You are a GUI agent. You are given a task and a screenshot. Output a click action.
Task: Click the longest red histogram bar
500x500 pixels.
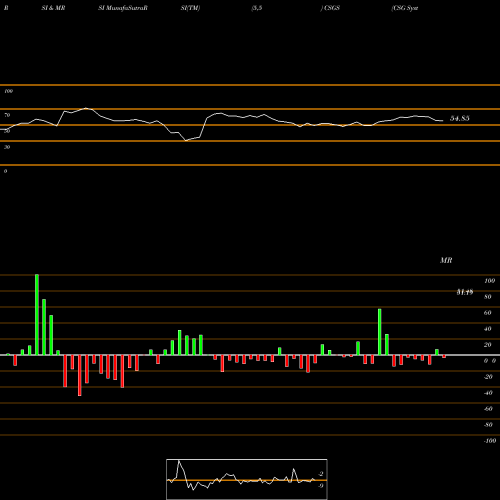pyautogui.click(x=80, y=375)
